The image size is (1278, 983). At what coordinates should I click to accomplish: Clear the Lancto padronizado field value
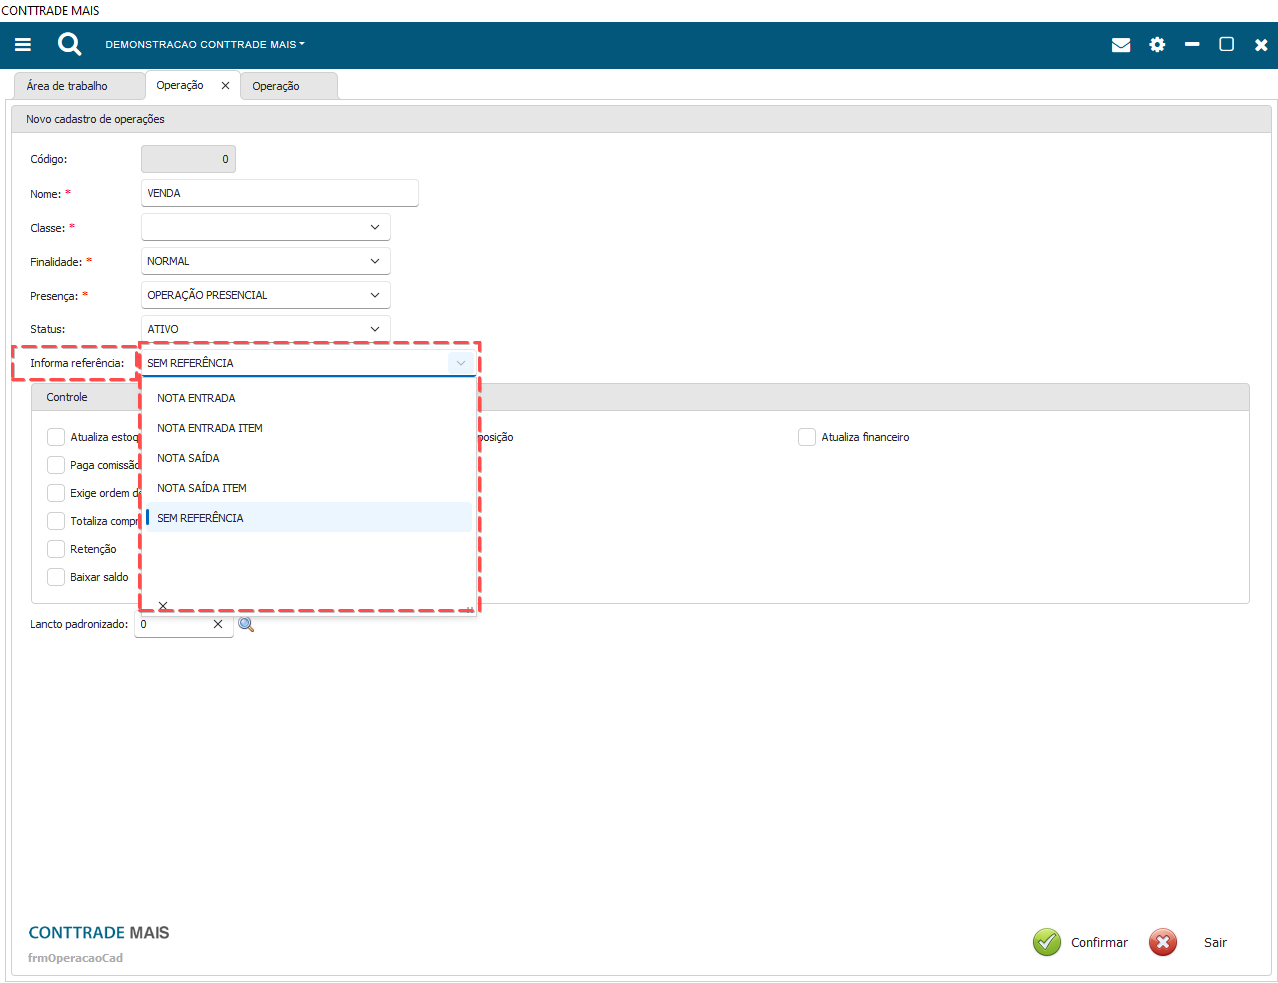218,624
